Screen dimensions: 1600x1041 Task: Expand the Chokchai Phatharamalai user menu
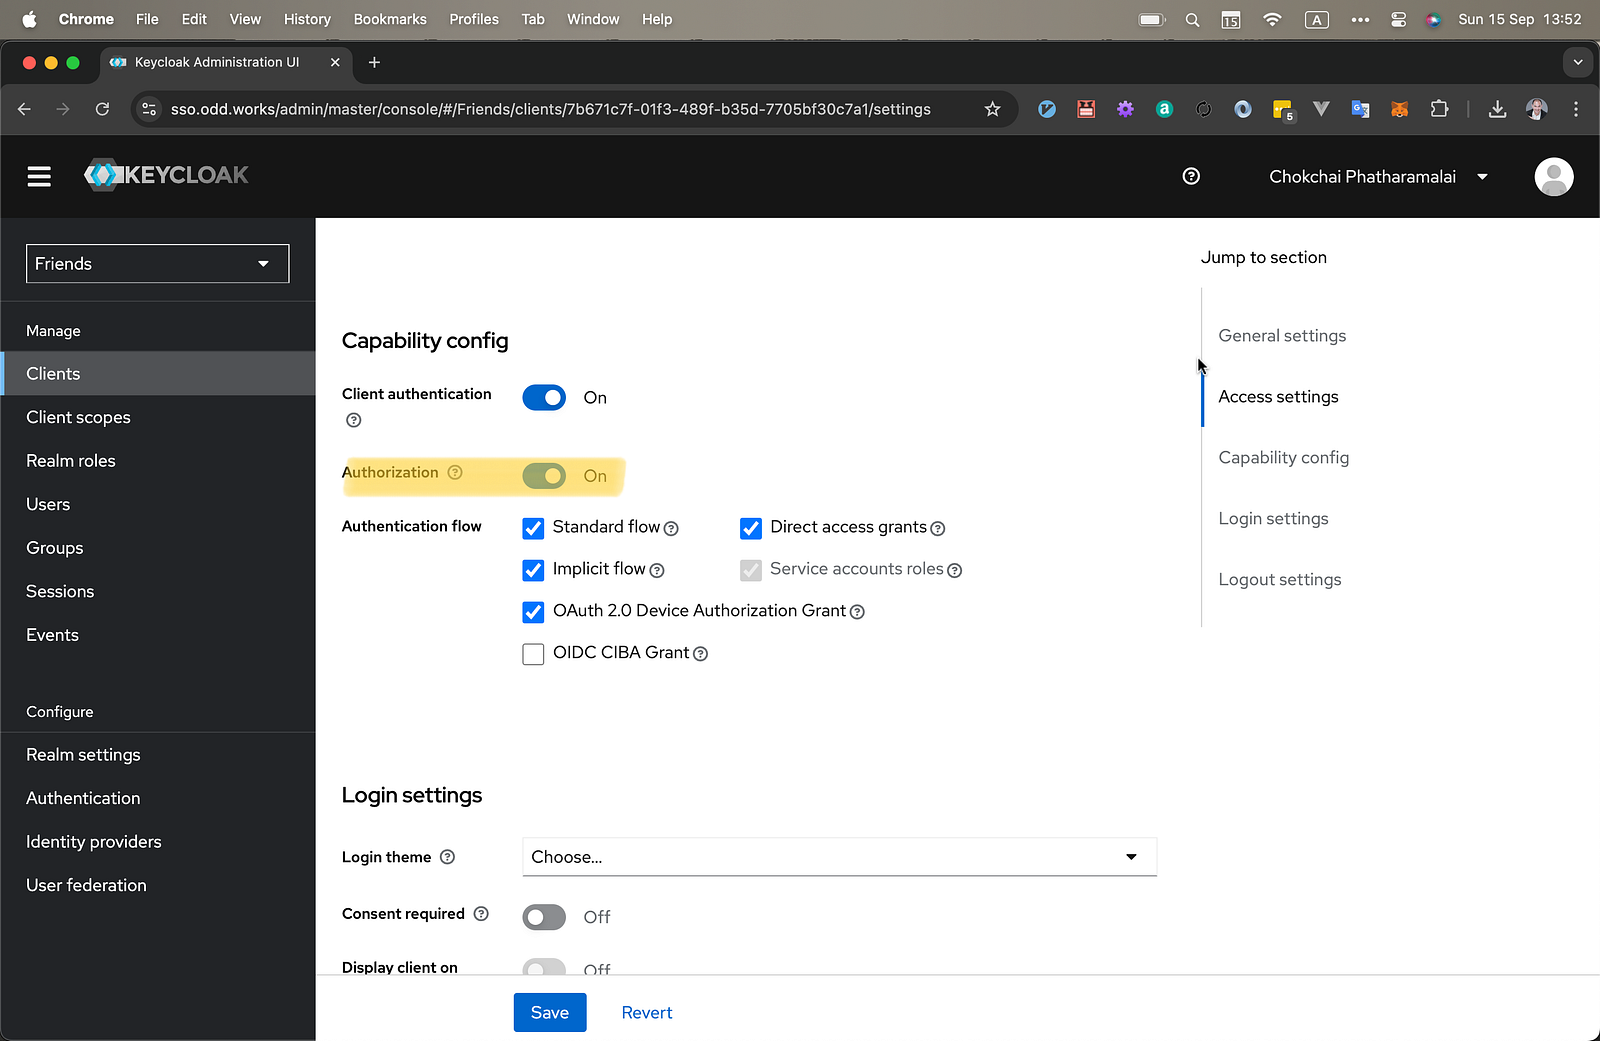[1378, 177]
